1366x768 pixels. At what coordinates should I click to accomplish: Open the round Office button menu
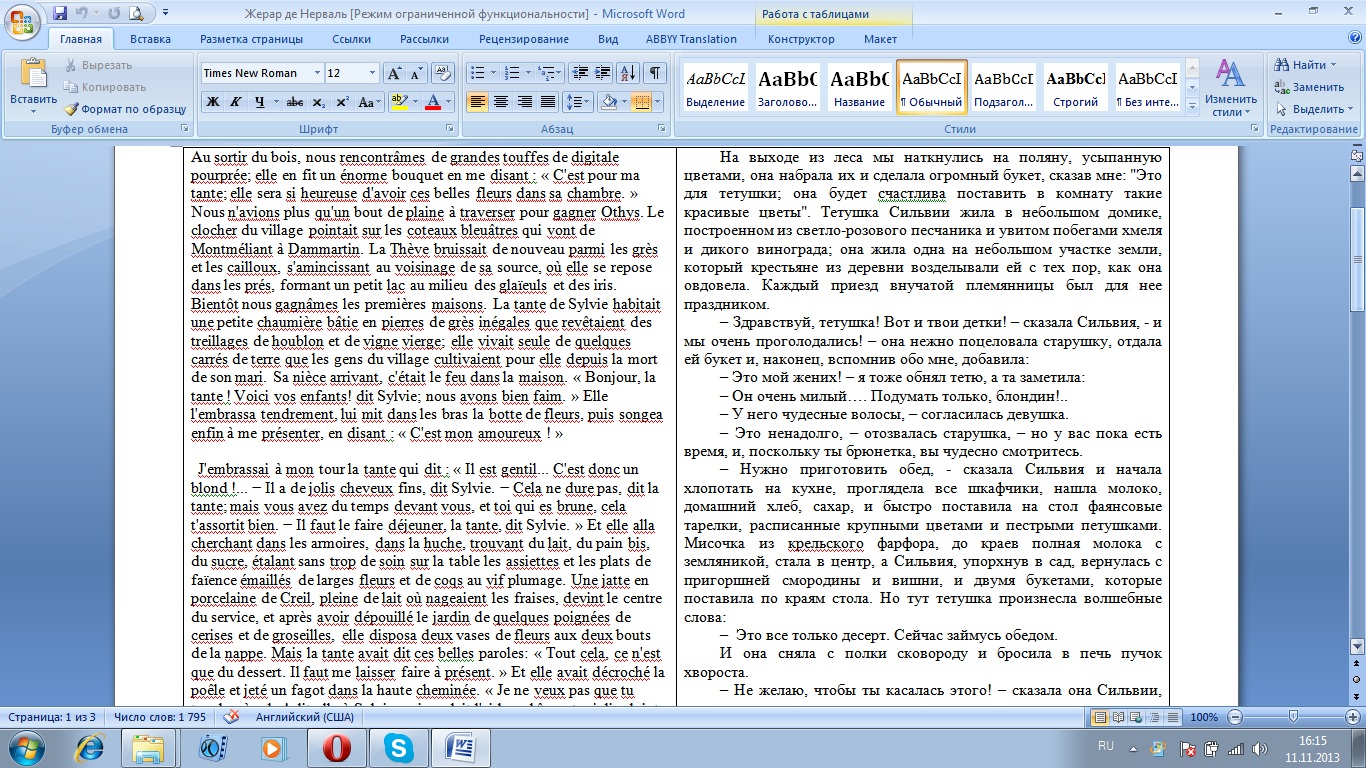coord(22,20)
